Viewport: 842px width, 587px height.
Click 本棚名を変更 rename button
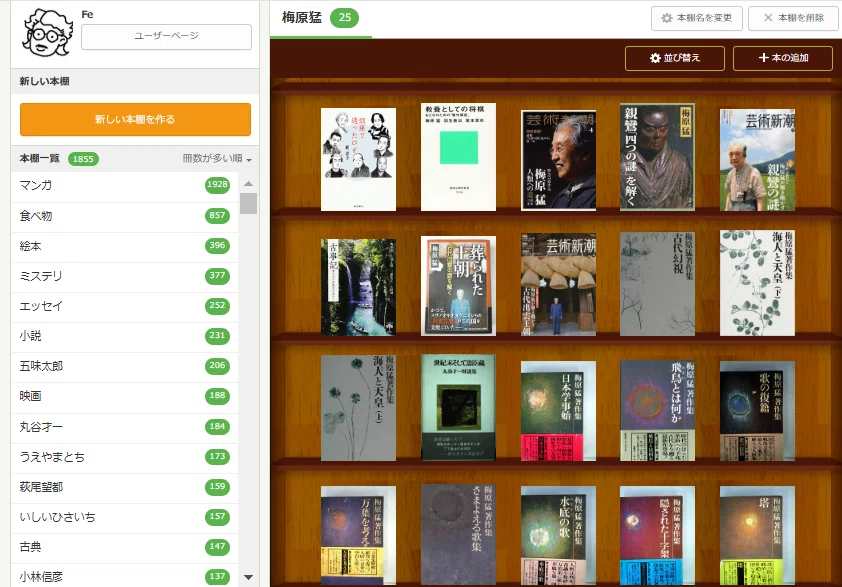click(x=696, y=18)
